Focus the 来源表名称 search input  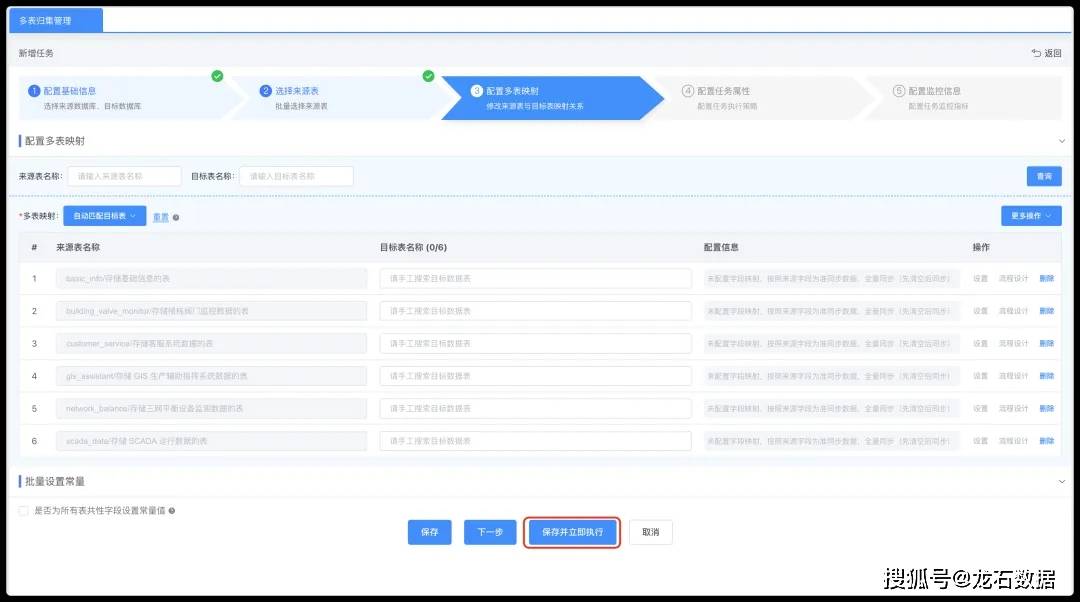pyautogui.click(x=124, y=176)
